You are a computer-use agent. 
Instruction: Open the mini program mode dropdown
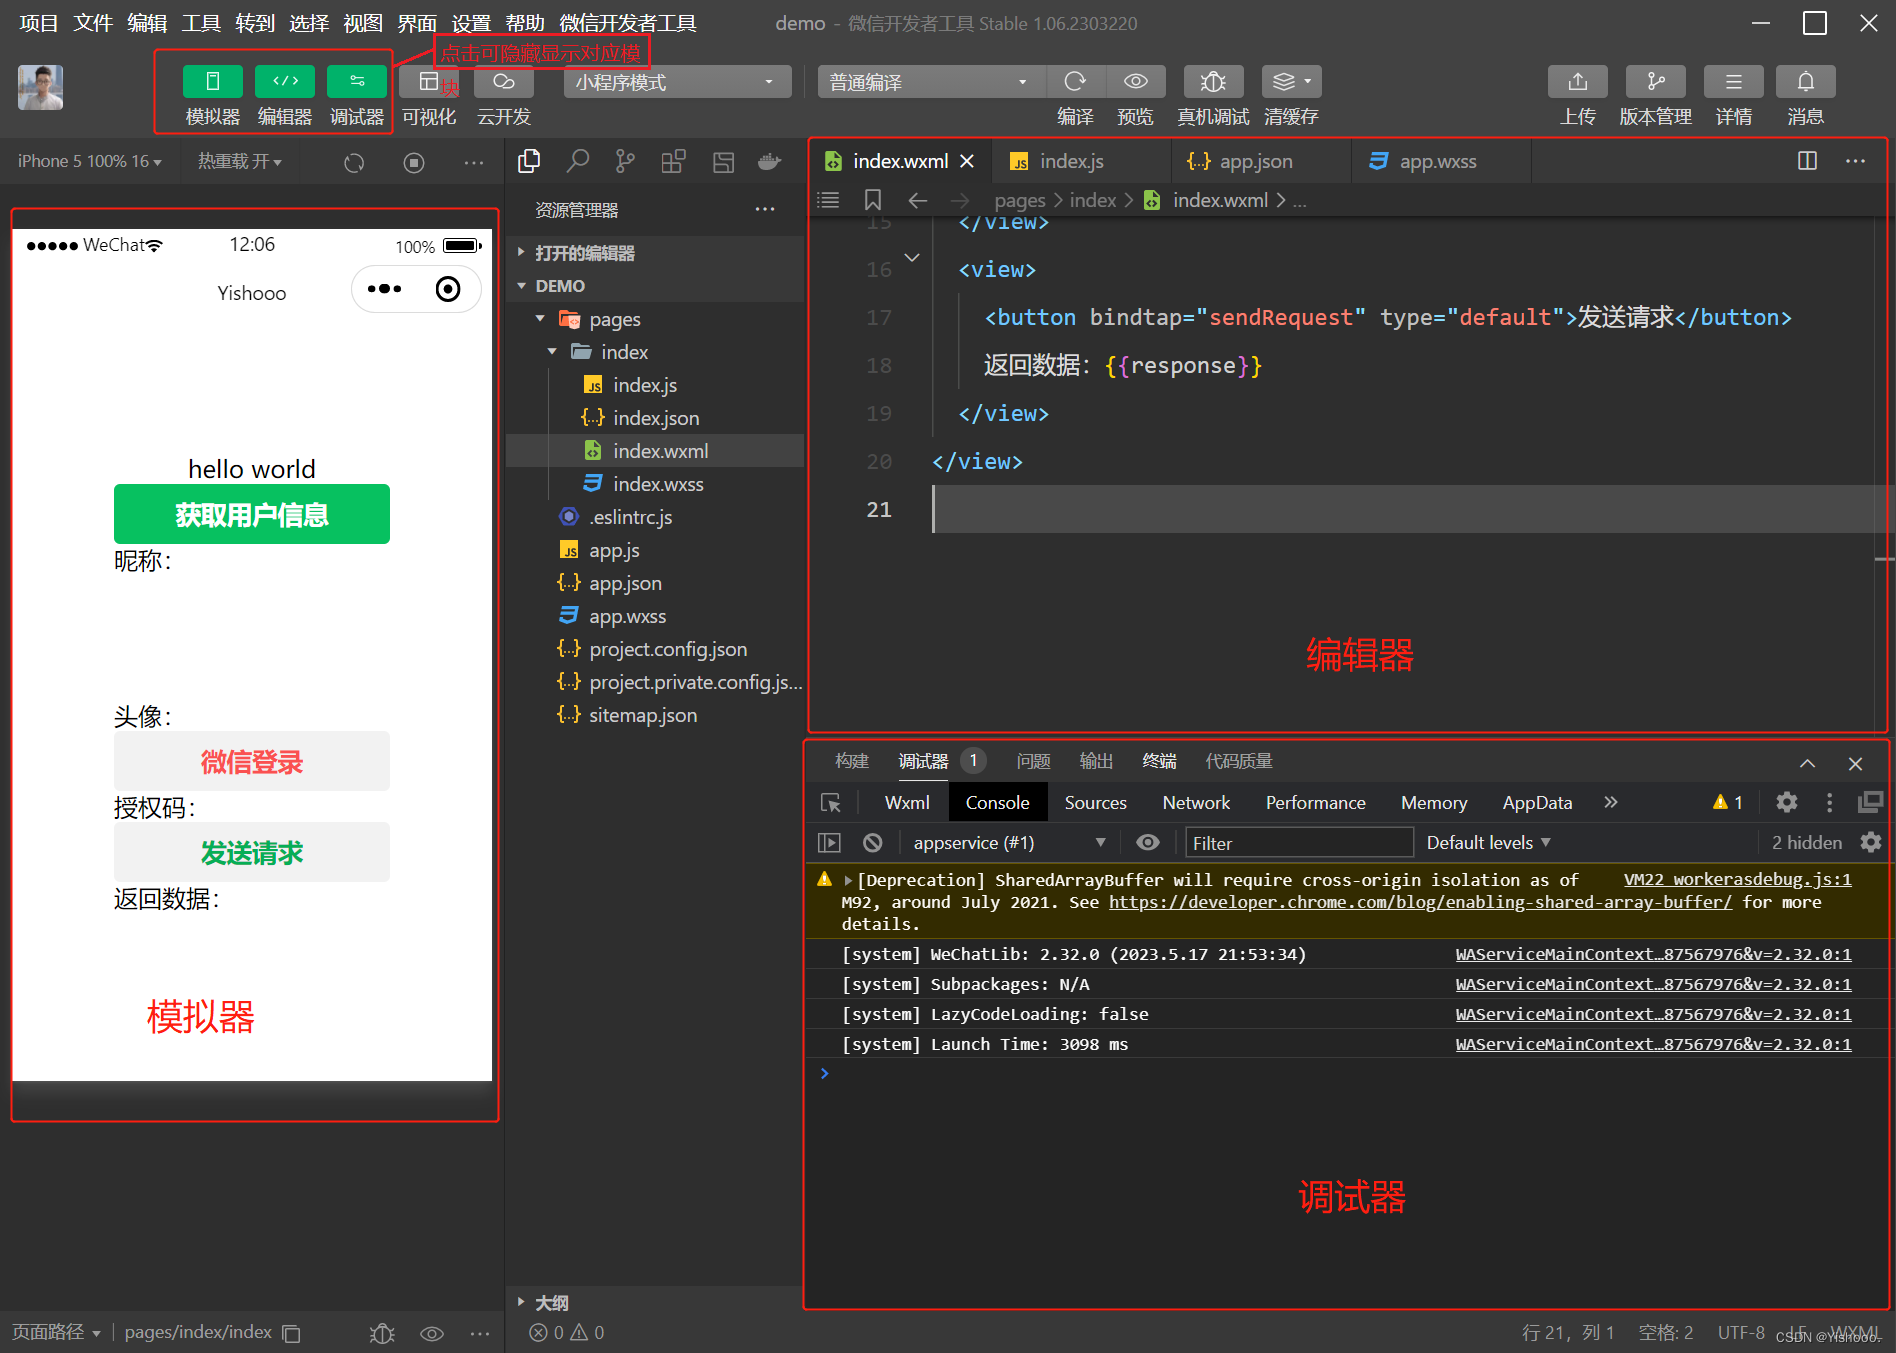(x=677, y=82)
